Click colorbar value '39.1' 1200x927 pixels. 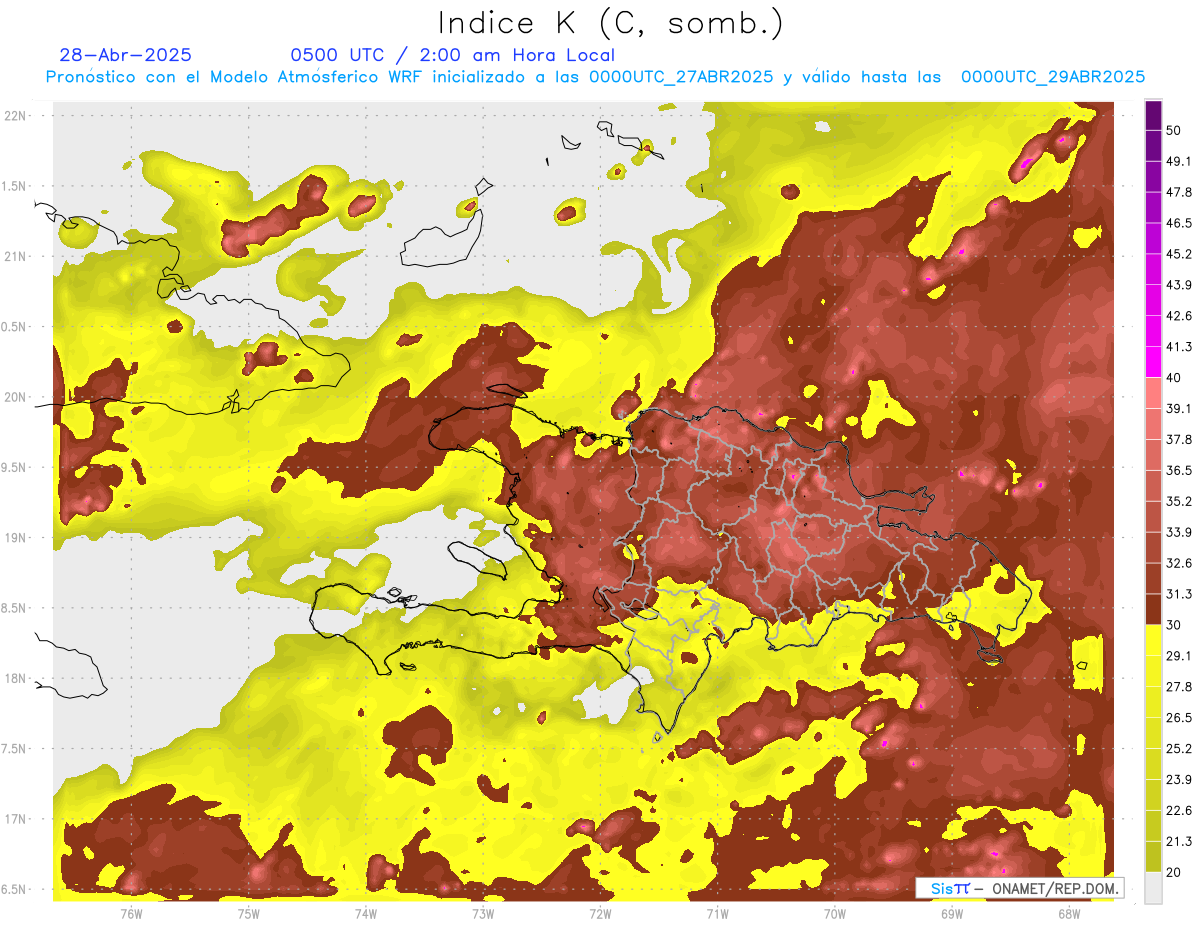coord(1179,409)
